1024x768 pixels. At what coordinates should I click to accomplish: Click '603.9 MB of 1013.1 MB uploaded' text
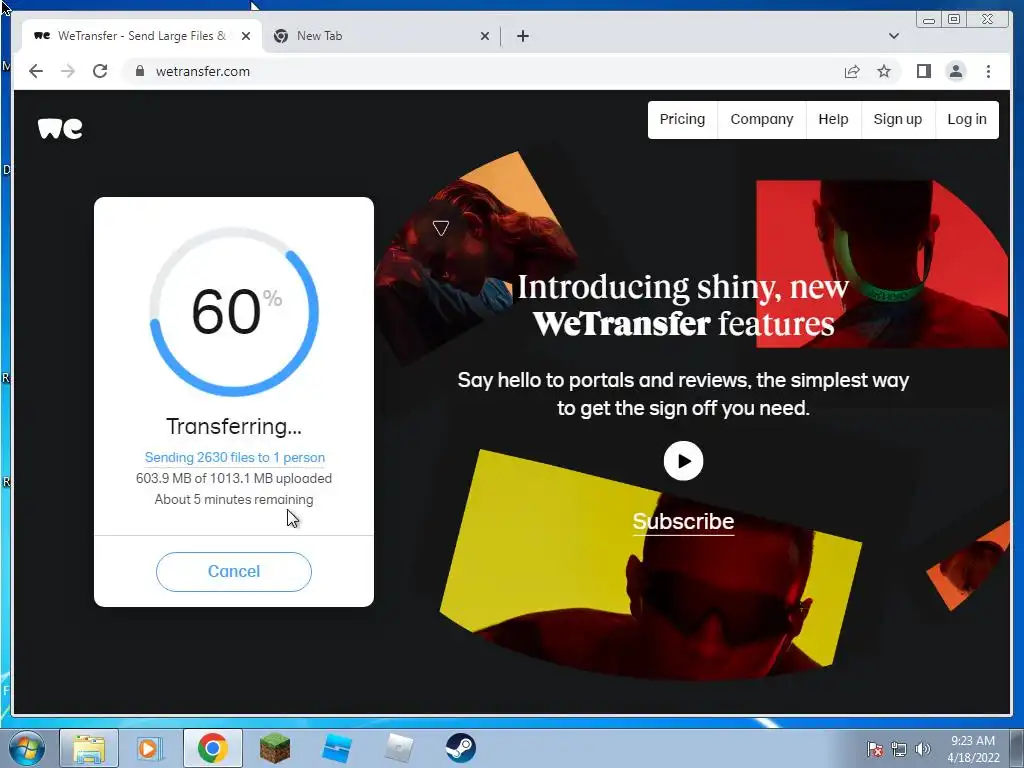coord(234,478)
